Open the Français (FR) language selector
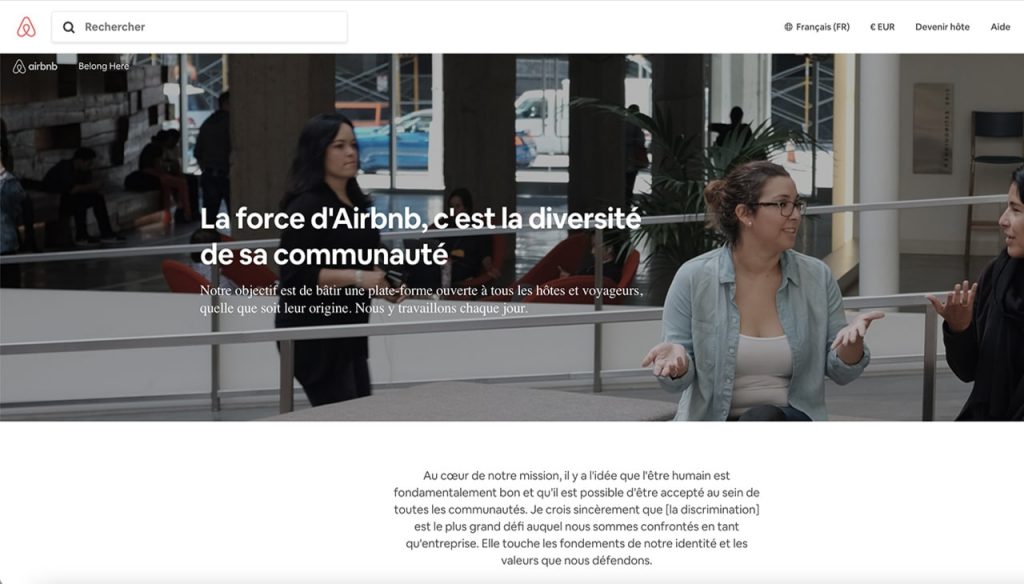This screenshot has height=584, width=1024. click(x=817, y=27)
